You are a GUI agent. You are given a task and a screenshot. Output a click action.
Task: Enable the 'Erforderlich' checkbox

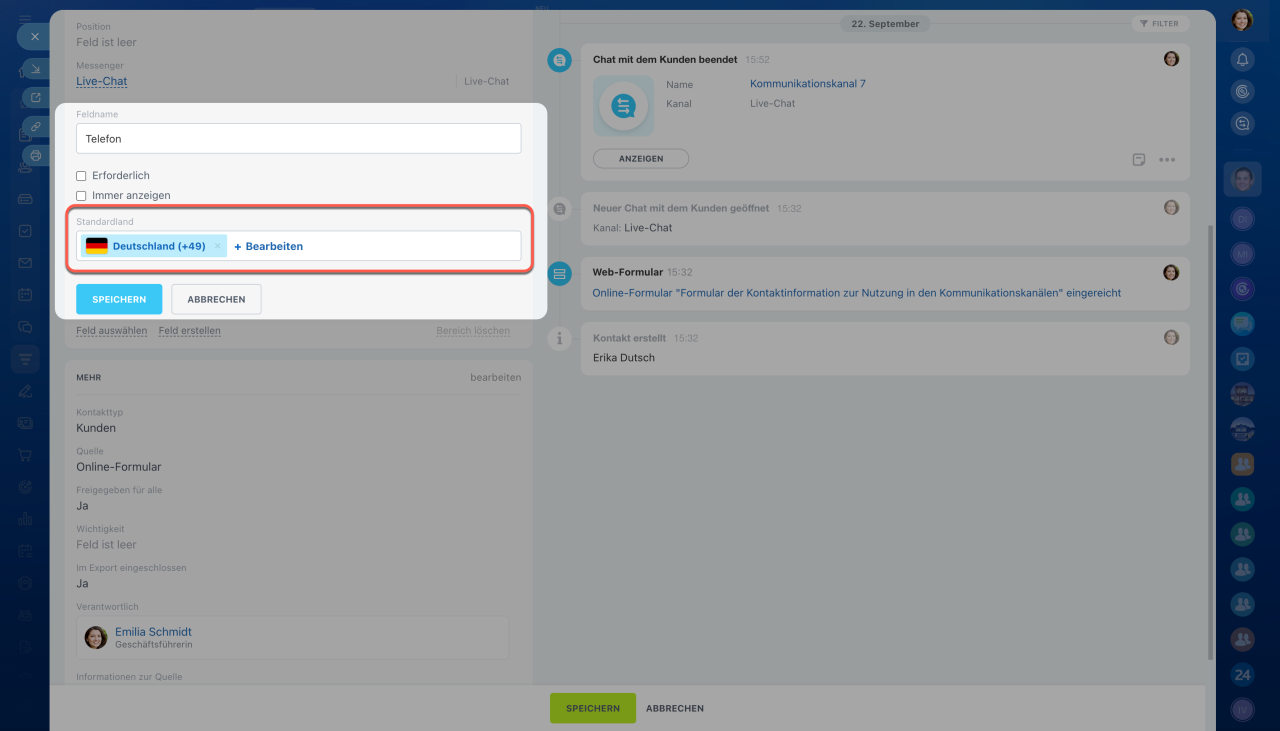click(x=81, y=176)
